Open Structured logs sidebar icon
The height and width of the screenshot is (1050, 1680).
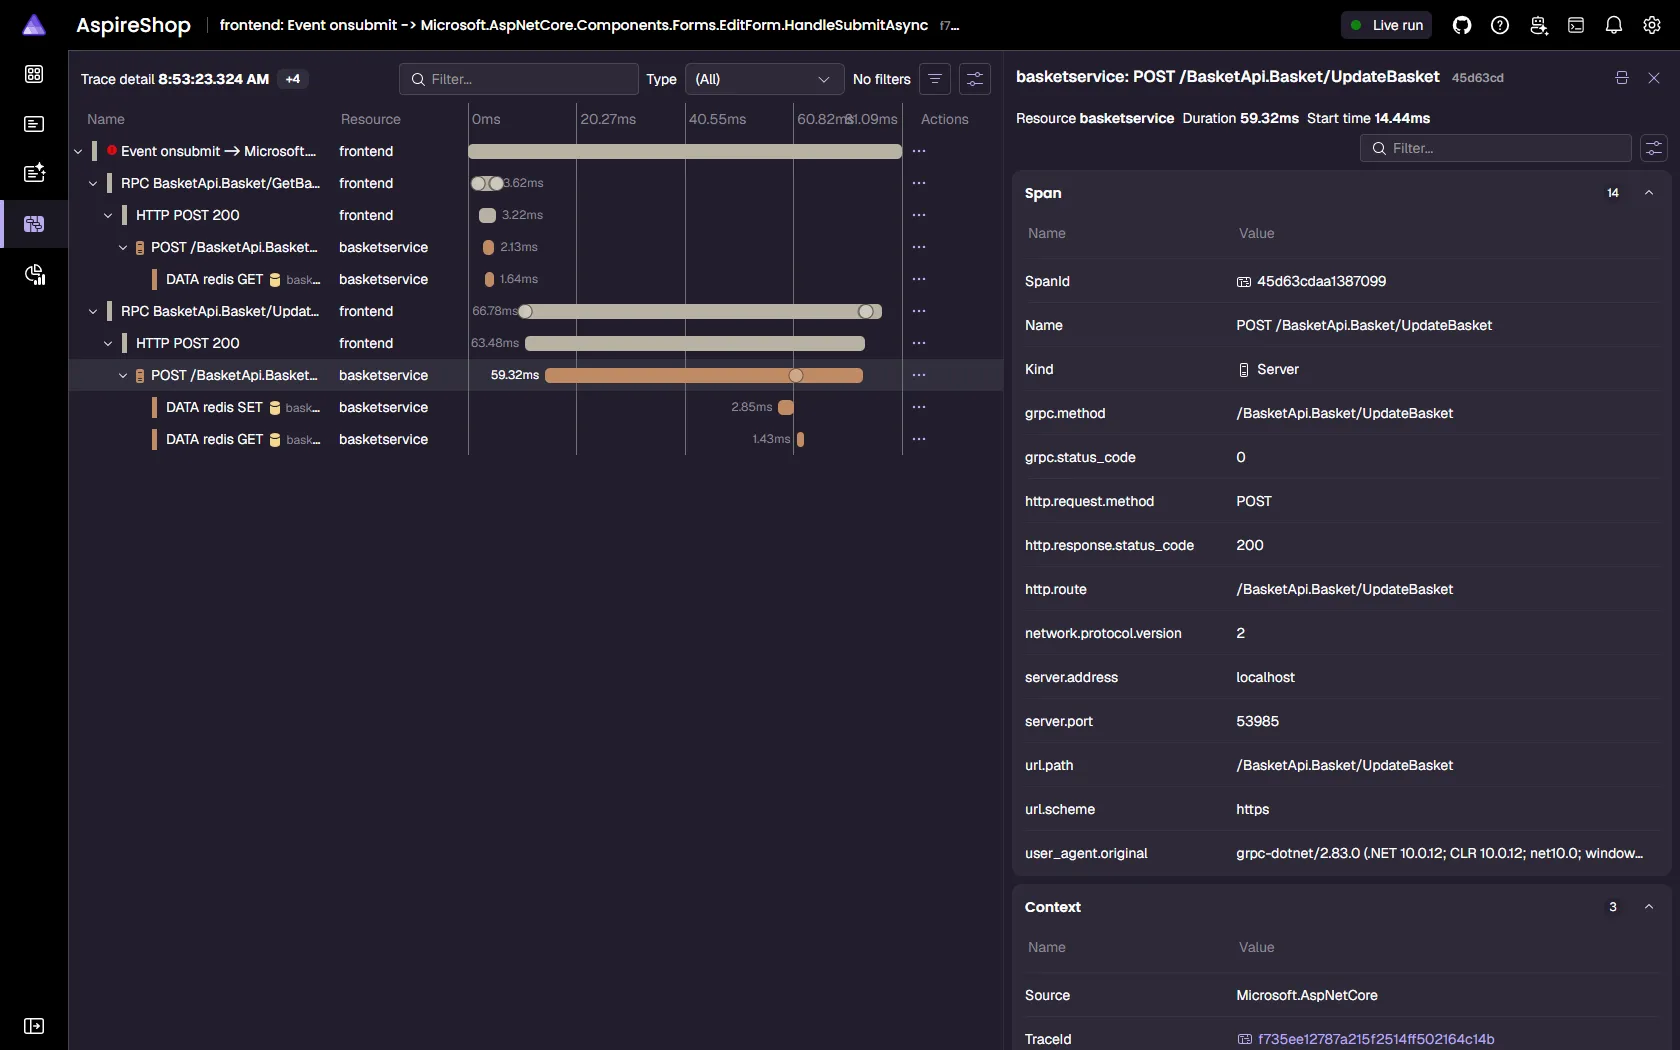pos(34,173)
